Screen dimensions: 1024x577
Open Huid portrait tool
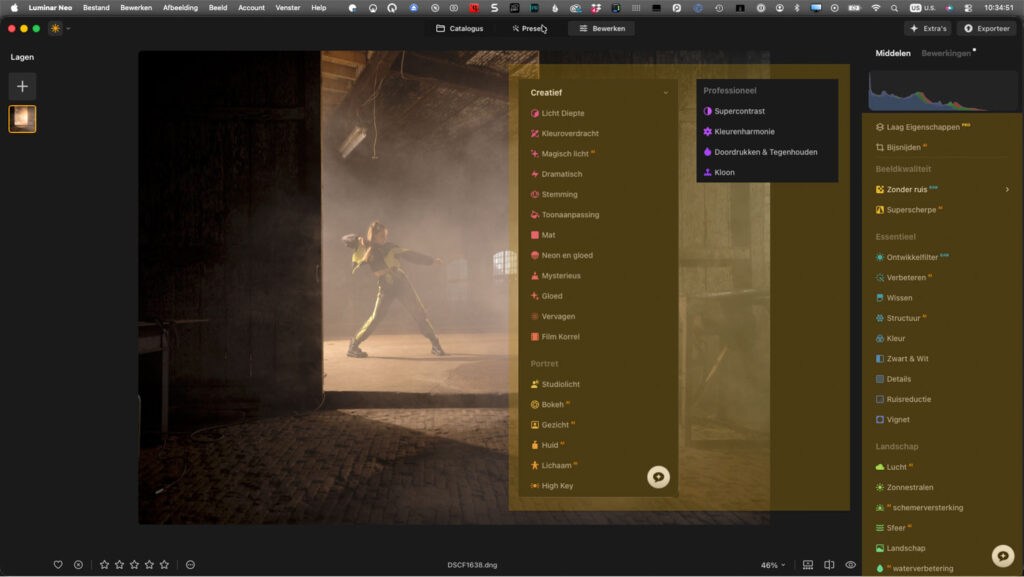(x=547, y=445)
